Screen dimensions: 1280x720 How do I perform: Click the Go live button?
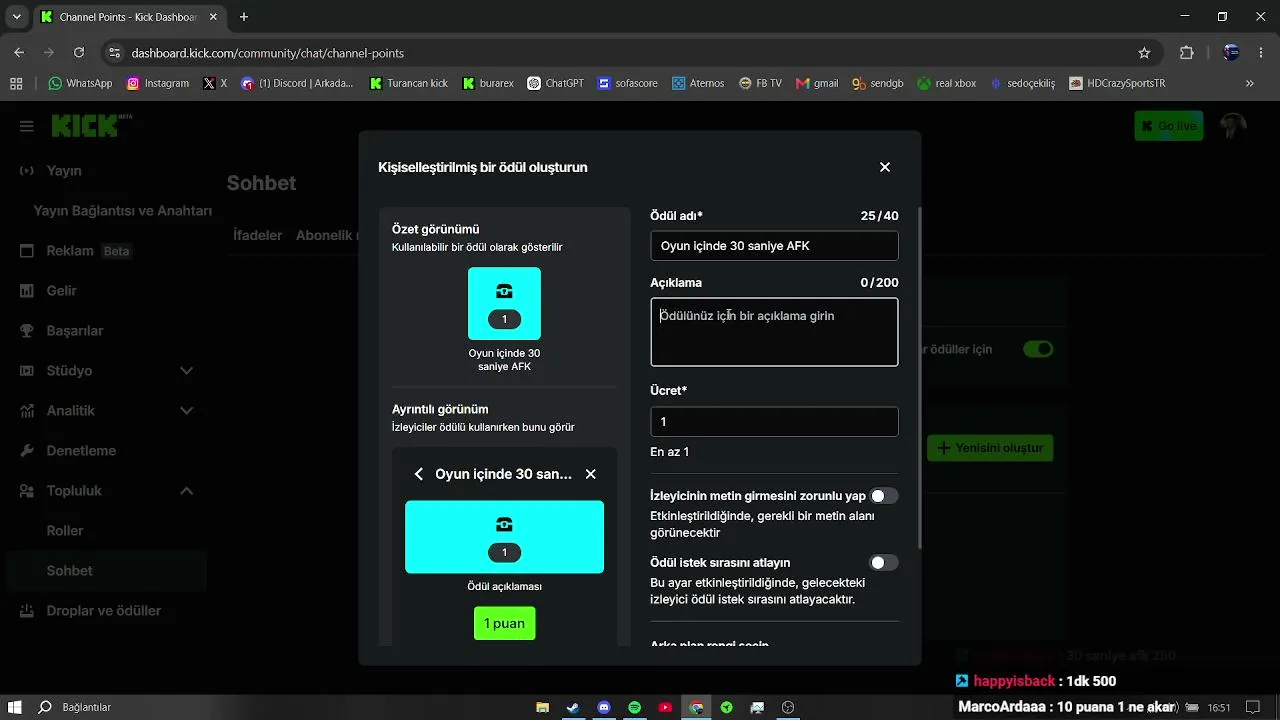(x=1169, y=126)
